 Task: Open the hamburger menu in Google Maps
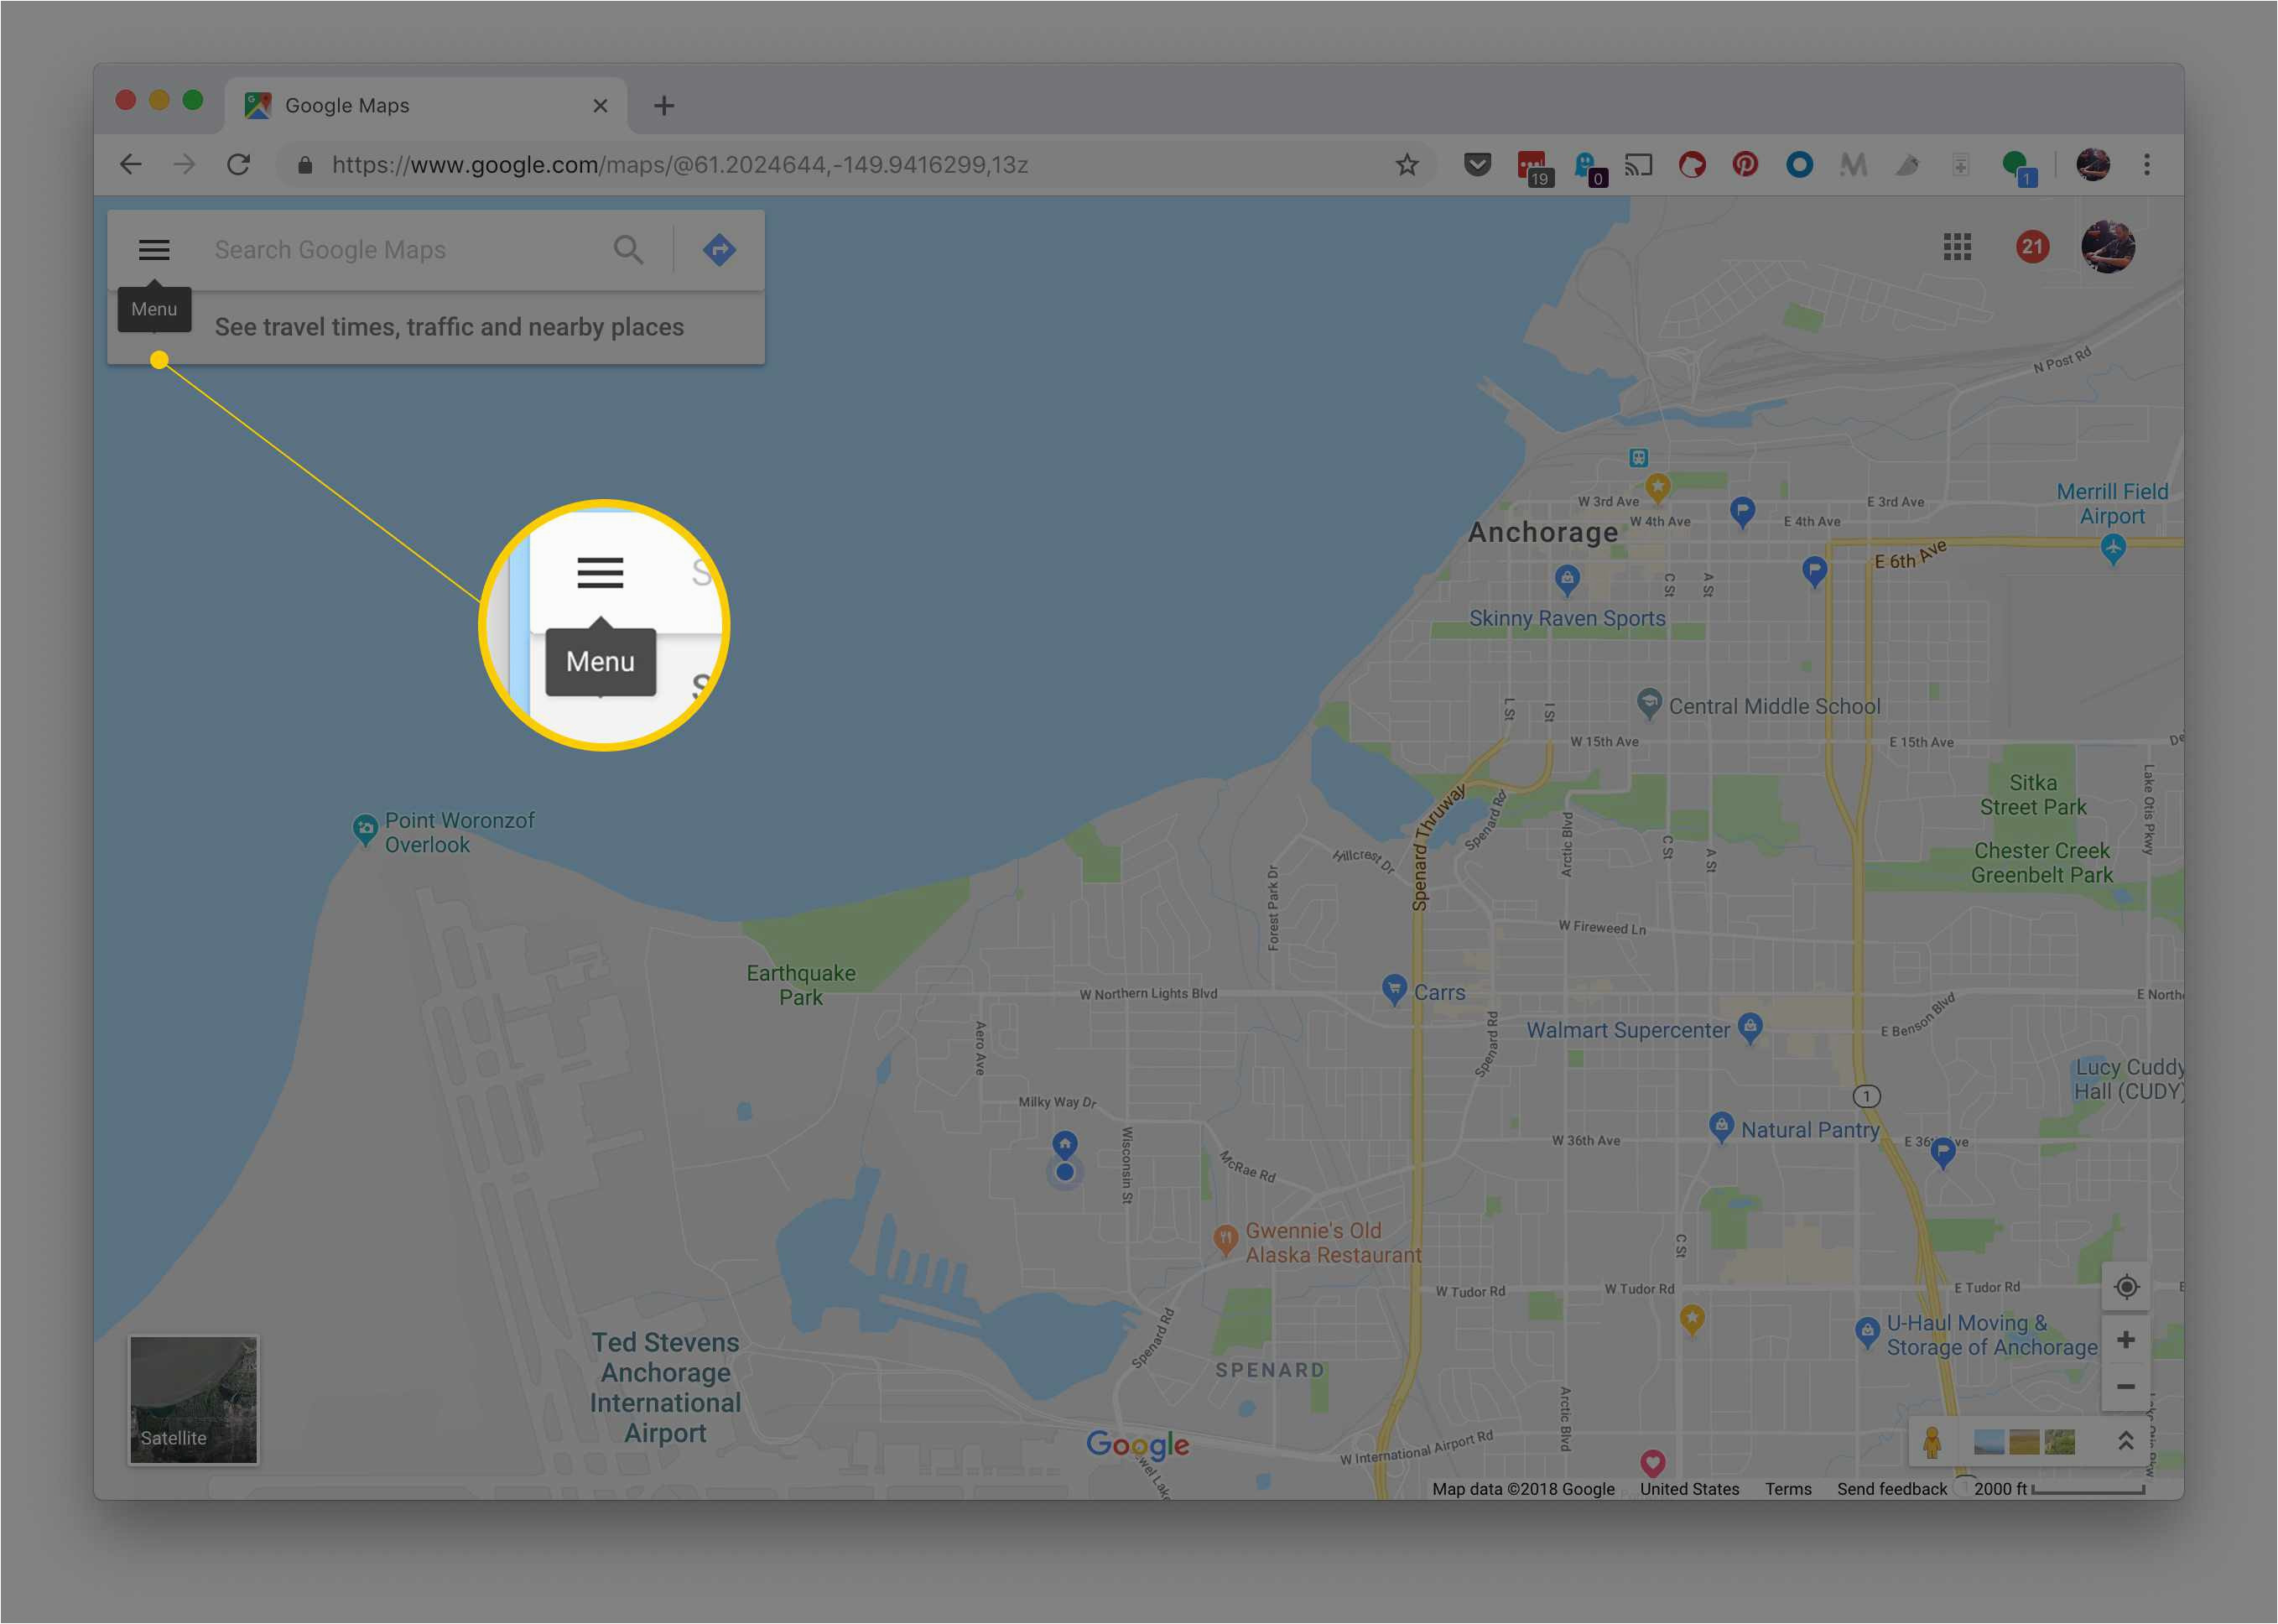click(x=154, y=249)
